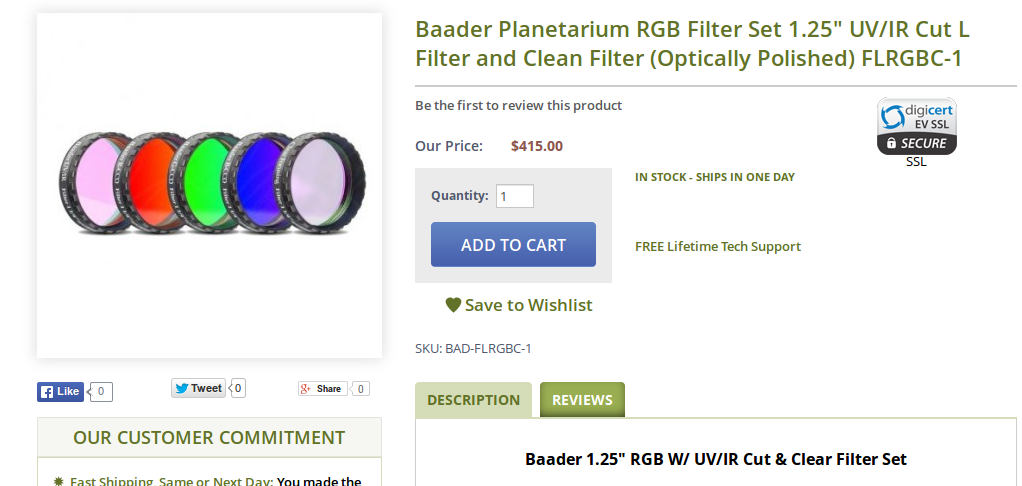Click the FREE Lifetime Tech Support text
Viewport: 1022px width, 486px height.
click(x=718, y=246)
